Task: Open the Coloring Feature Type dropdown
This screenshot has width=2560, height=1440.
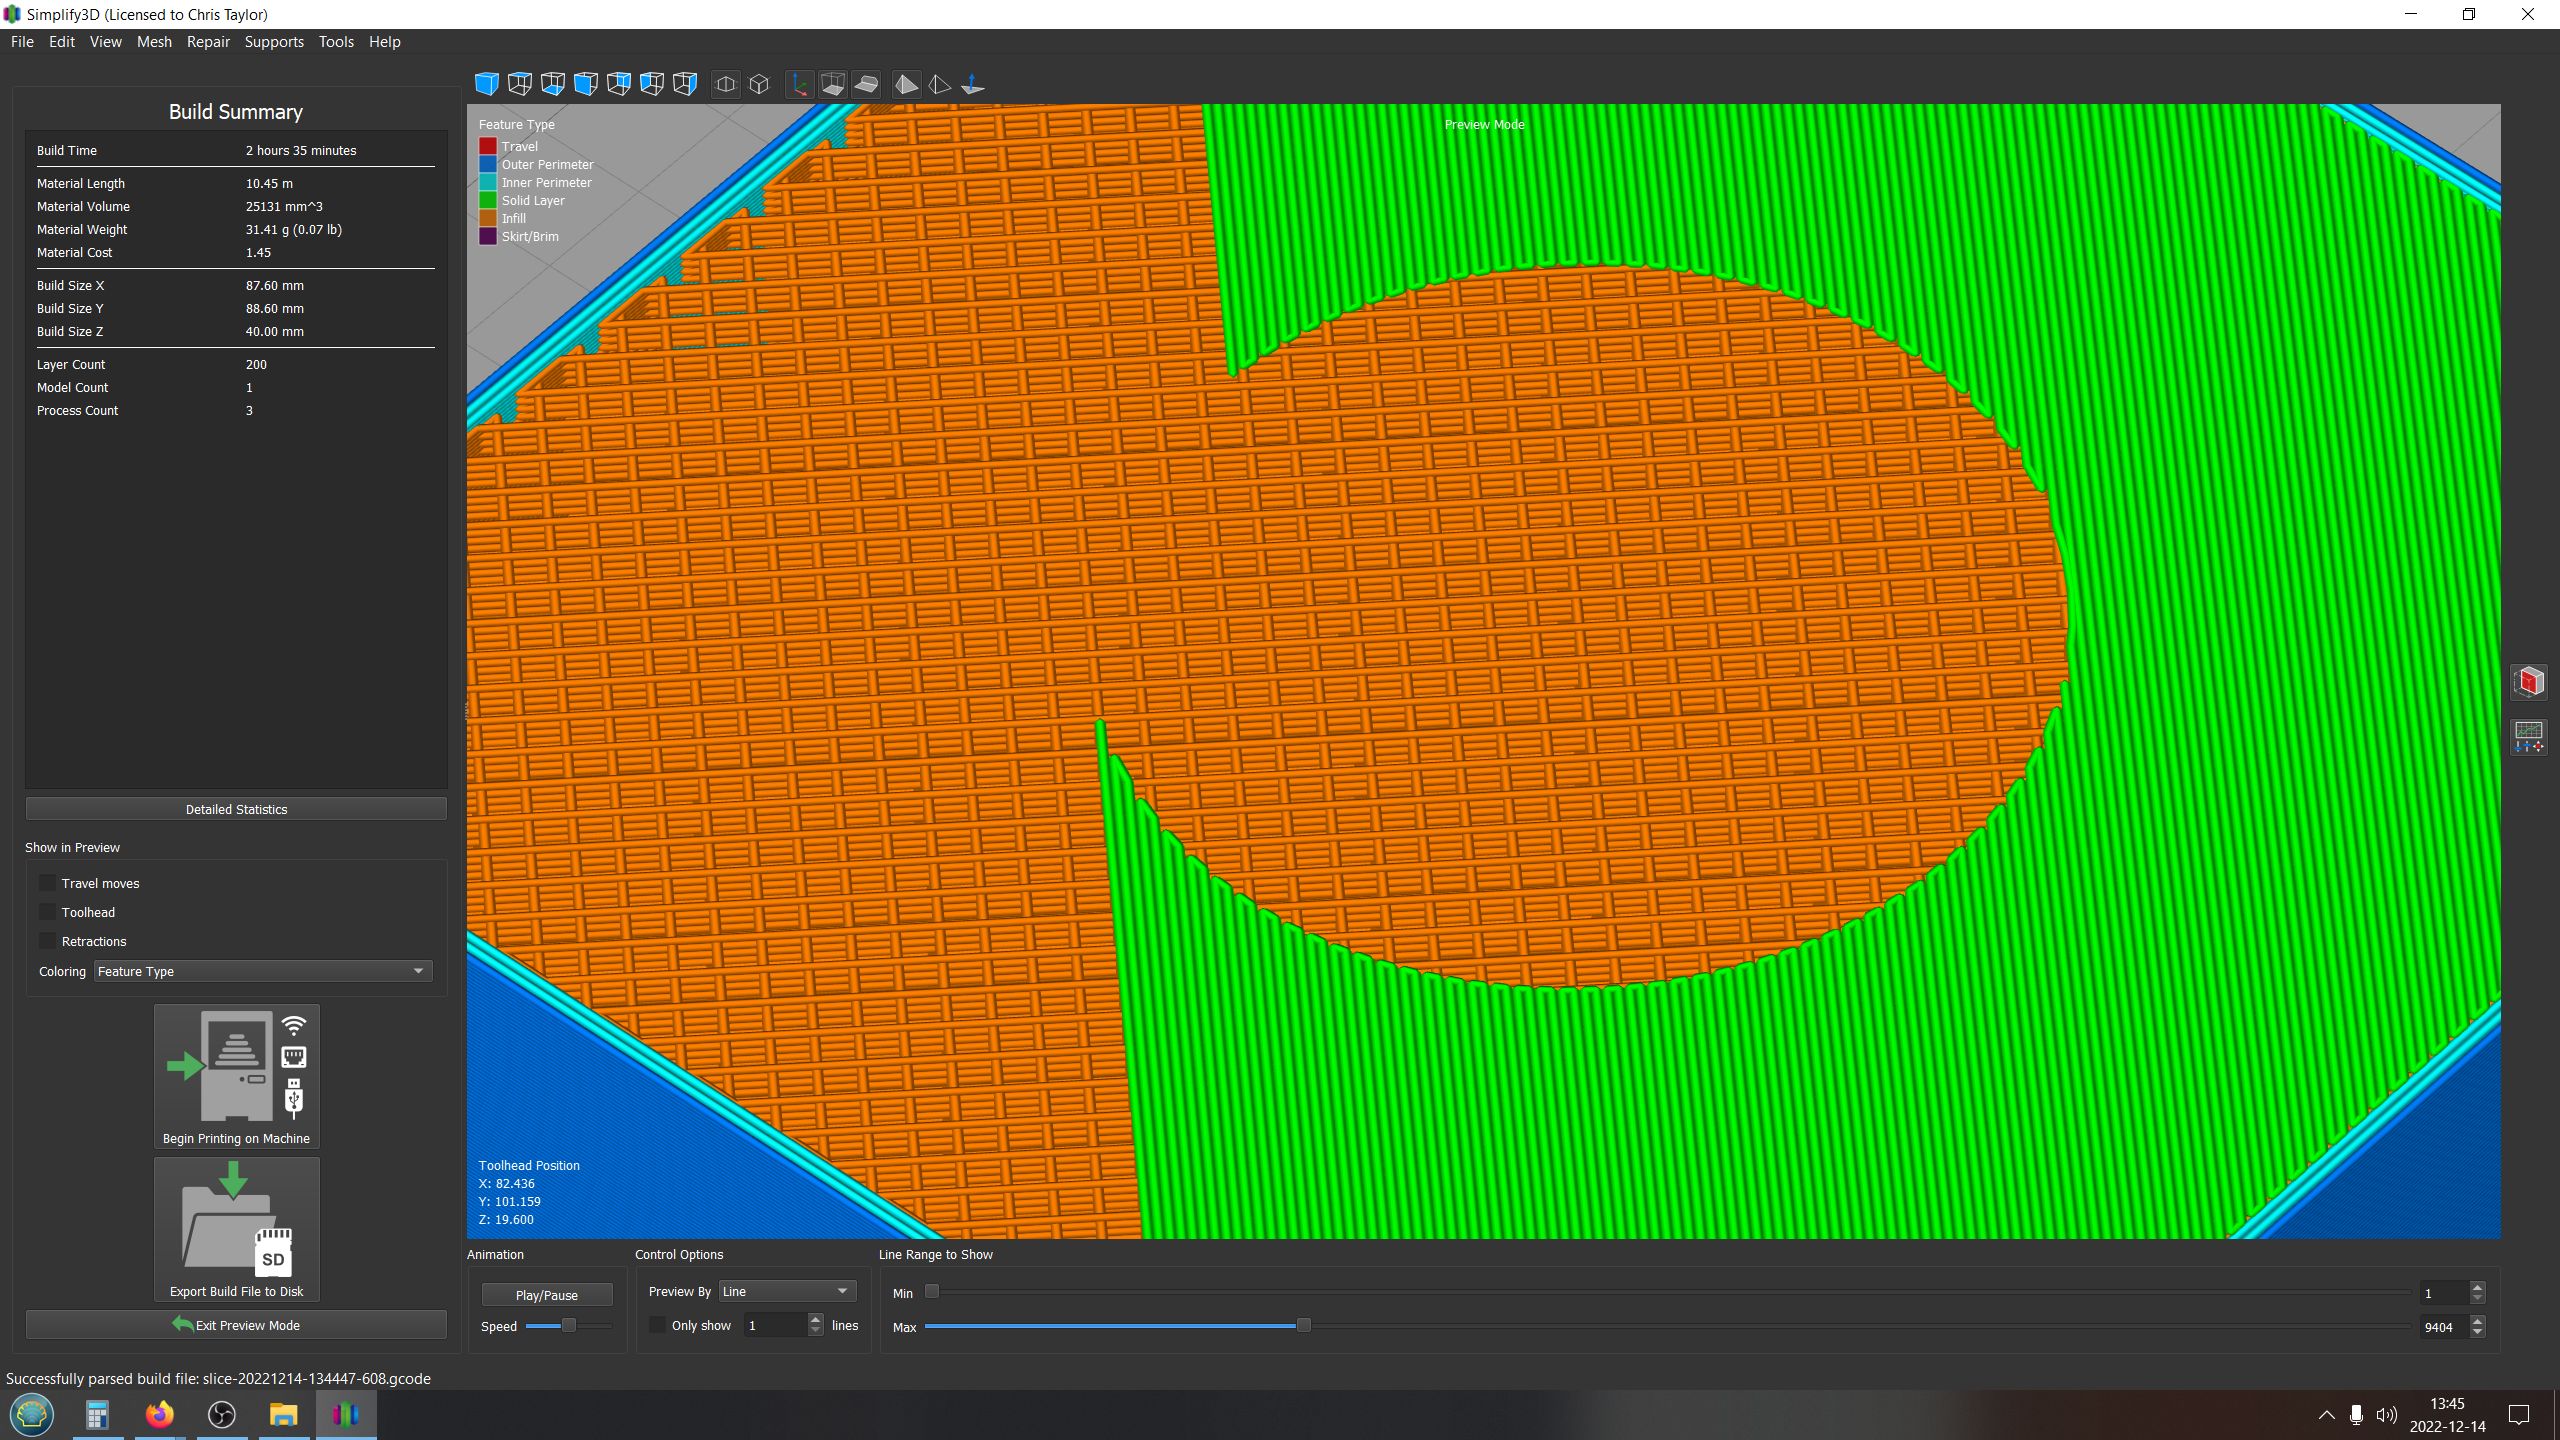Action: (263, 971)
